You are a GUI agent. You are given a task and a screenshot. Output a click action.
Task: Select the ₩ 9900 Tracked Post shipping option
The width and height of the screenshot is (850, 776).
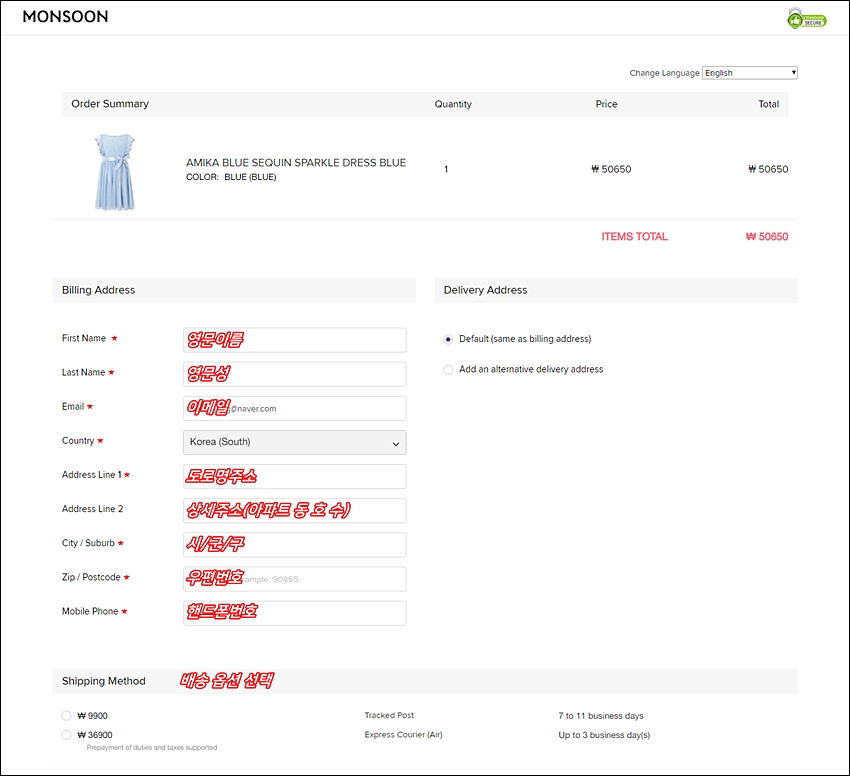pos(66,716)
